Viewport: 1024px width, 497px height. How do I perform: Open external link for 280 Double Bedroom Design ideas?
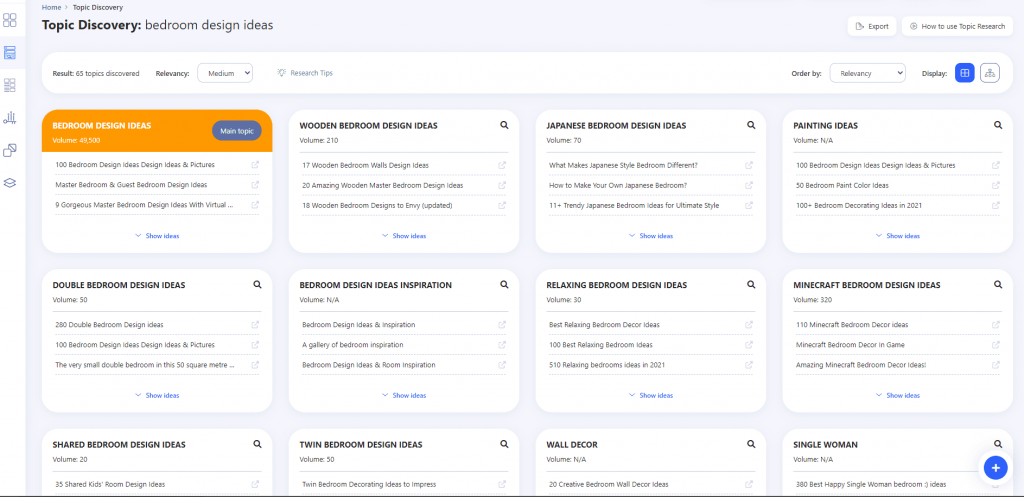[x=255, y=325]
